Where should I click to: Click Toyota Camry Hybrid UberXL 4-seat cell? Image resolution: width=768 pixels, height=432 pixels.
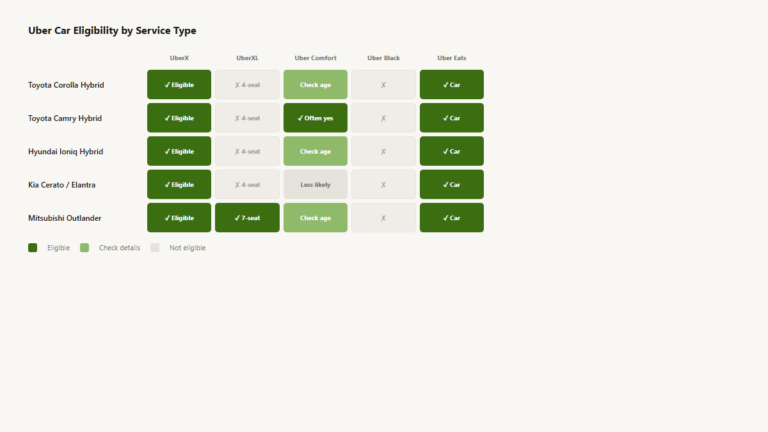[x=247, y=118]
